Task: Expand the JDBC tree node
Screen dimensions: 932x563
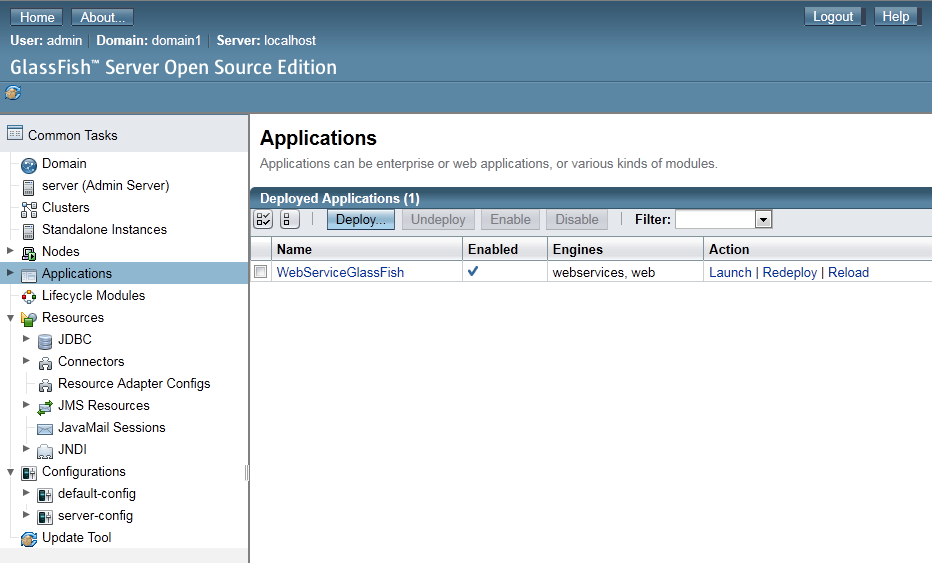Action: [x=26, y=339]
